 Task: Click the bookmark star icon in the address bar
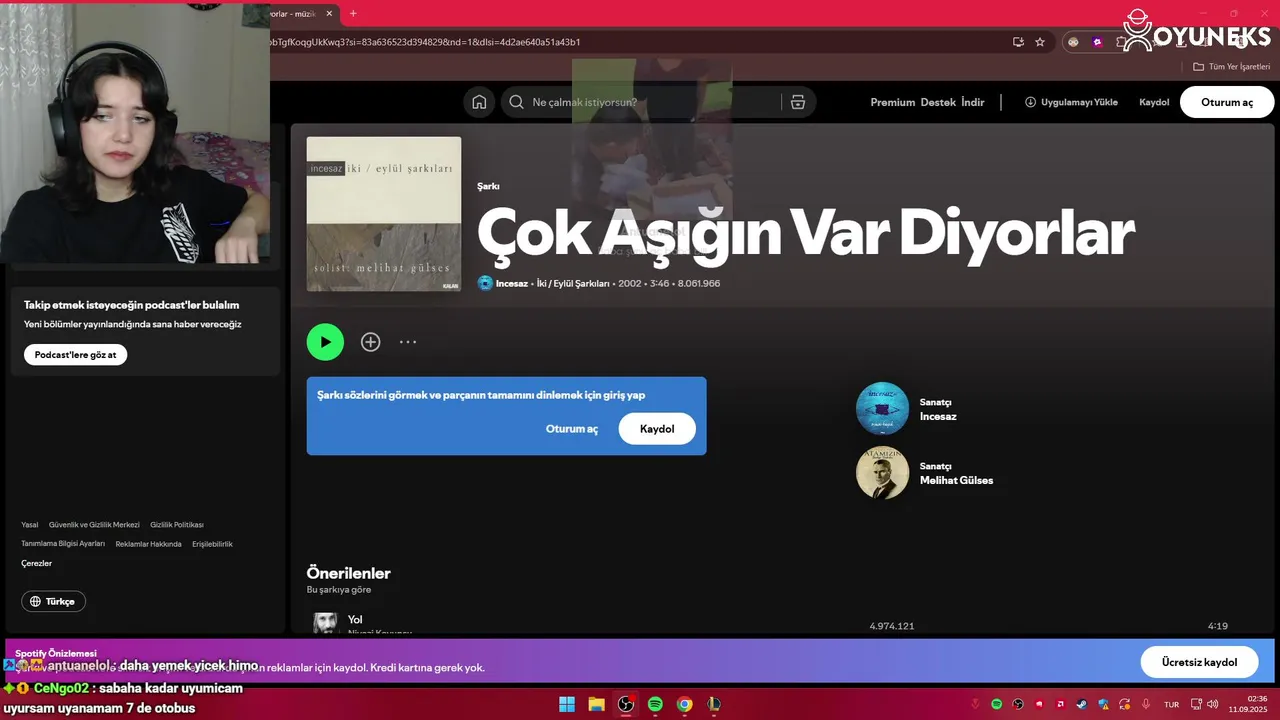click(x=1040, y=42)
